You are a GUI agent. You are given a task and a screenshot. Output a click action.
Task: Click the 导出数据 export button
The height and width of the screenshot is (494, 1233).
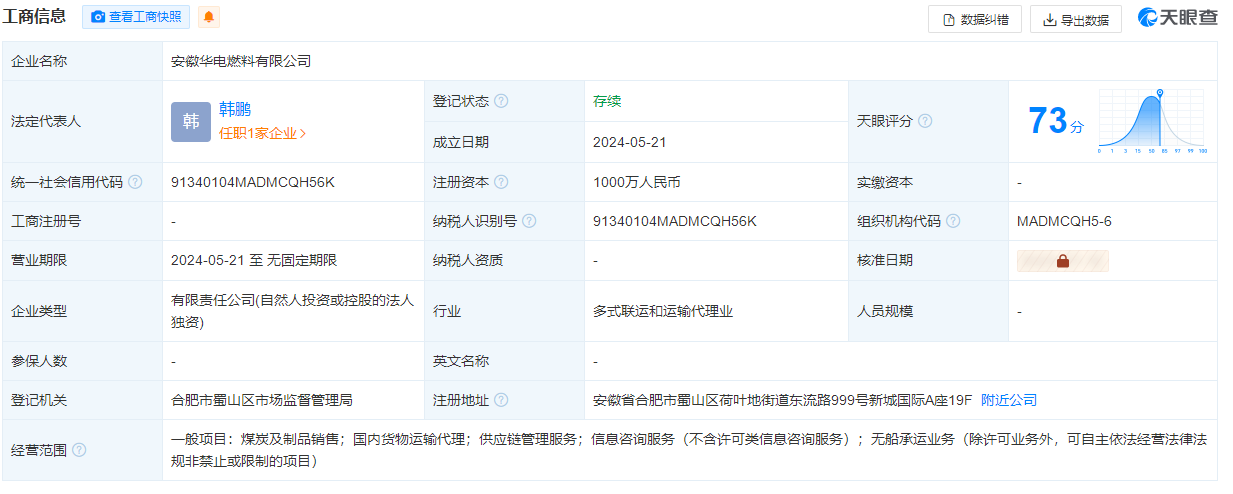tap(1075, 19)
